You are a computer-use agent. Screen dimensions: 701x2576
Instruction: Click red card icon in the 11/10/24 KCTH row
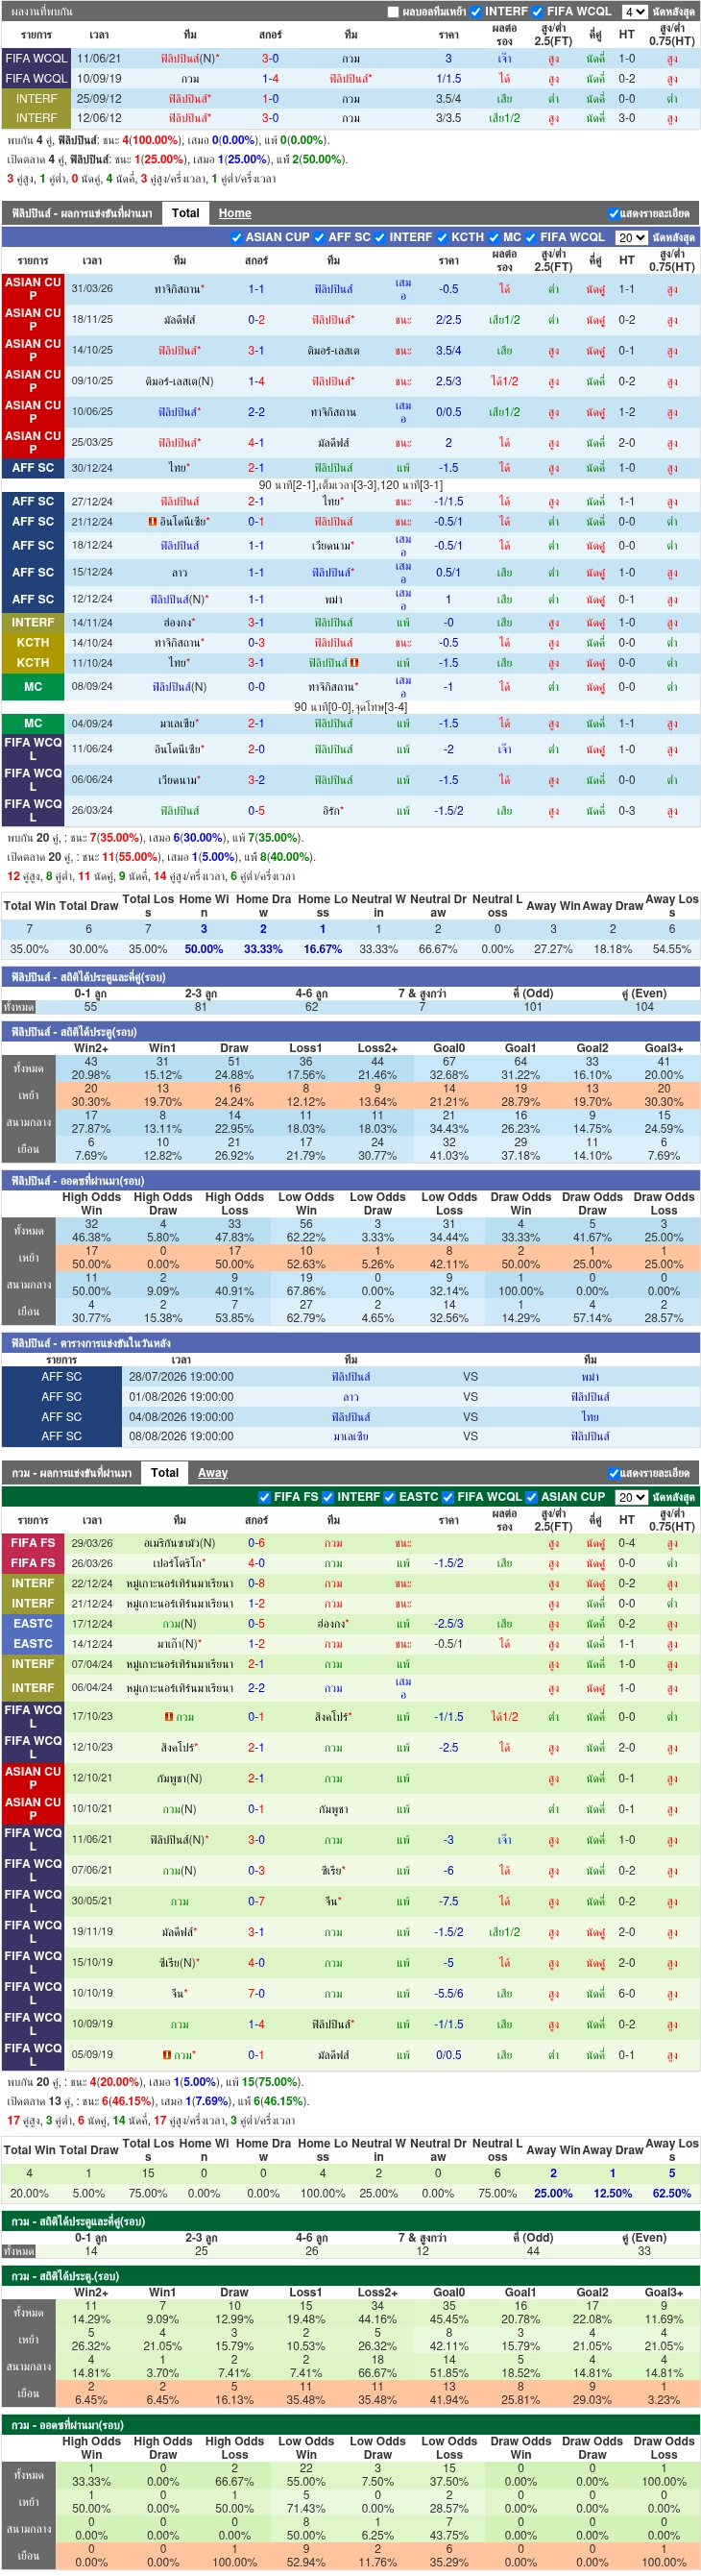pyautogui.click(x=354, y=662)
